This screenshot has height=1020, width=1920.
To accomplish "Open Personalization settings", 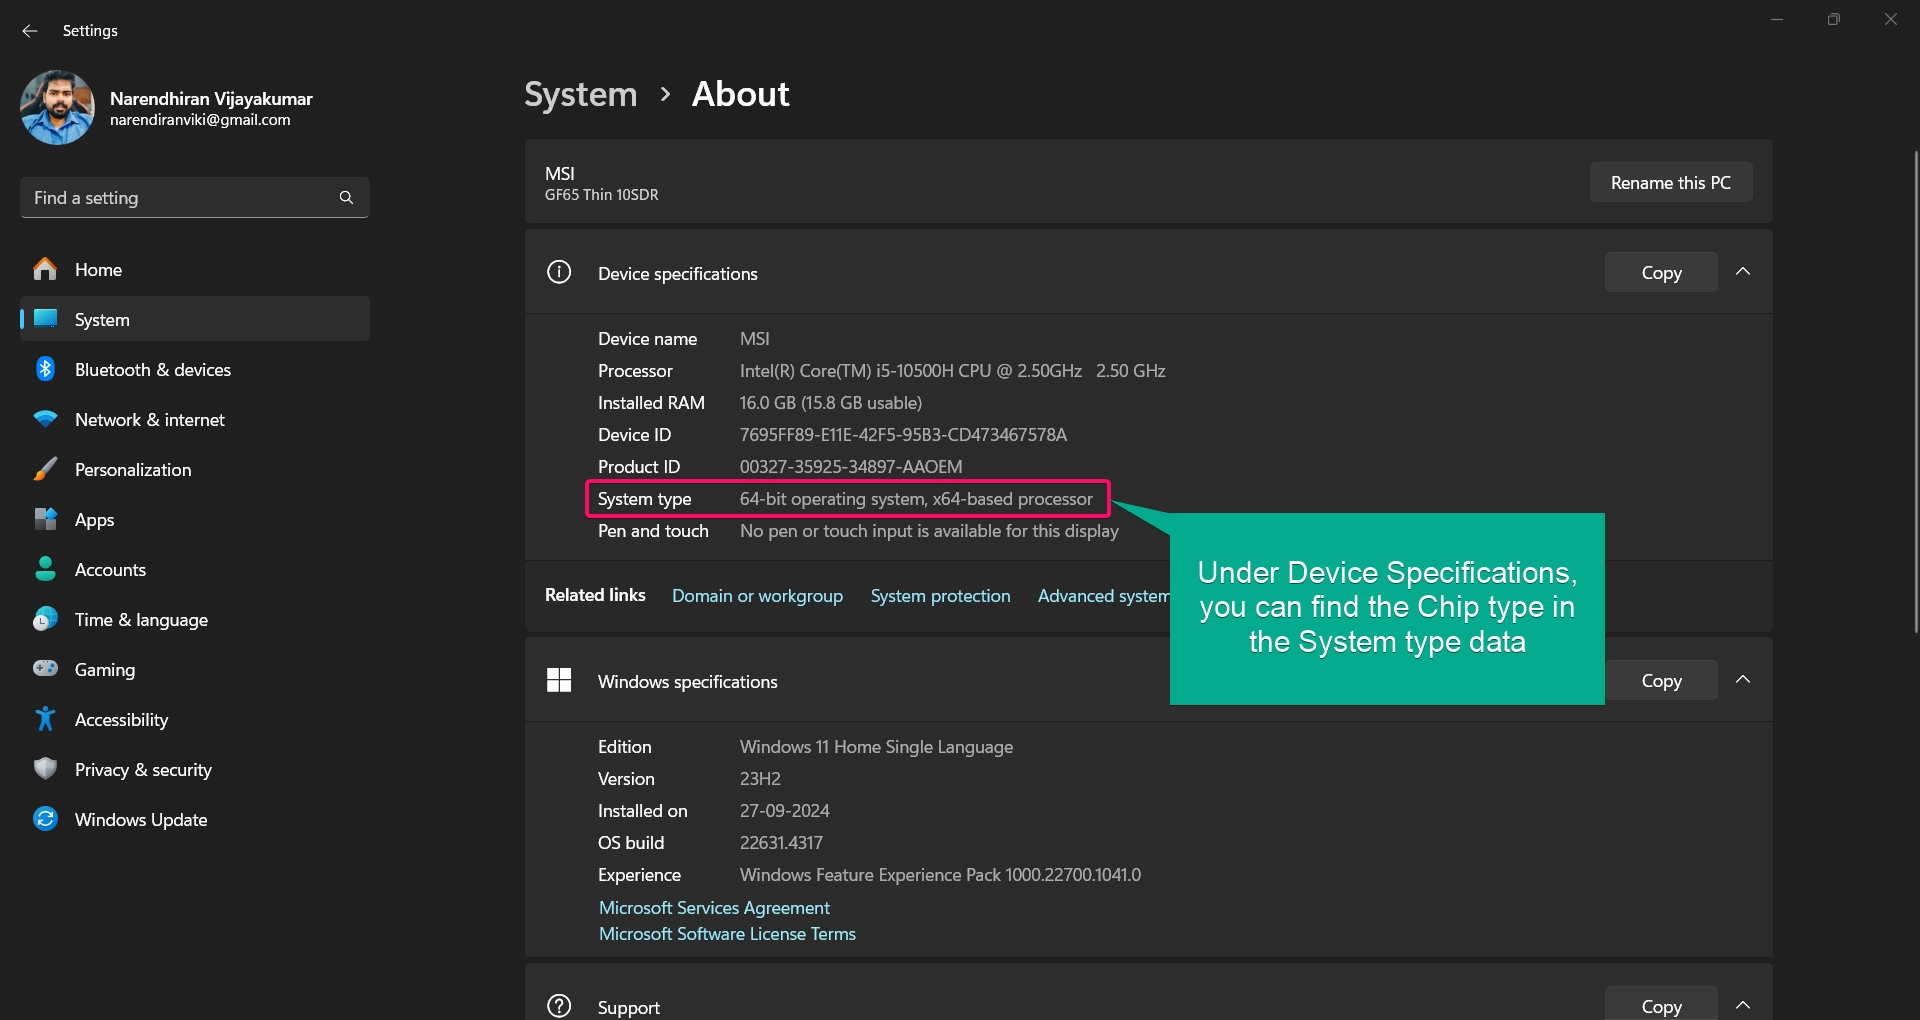I will click(x=195, y=469).
